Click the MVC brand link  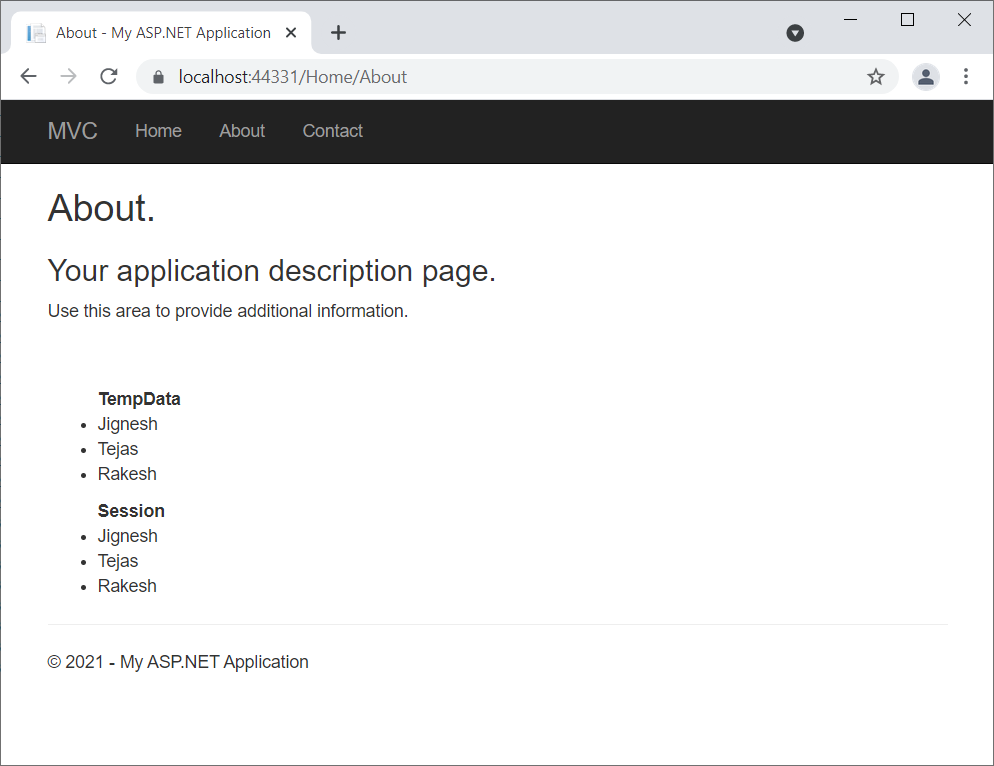pyautogui.click(x=73, y=131)
